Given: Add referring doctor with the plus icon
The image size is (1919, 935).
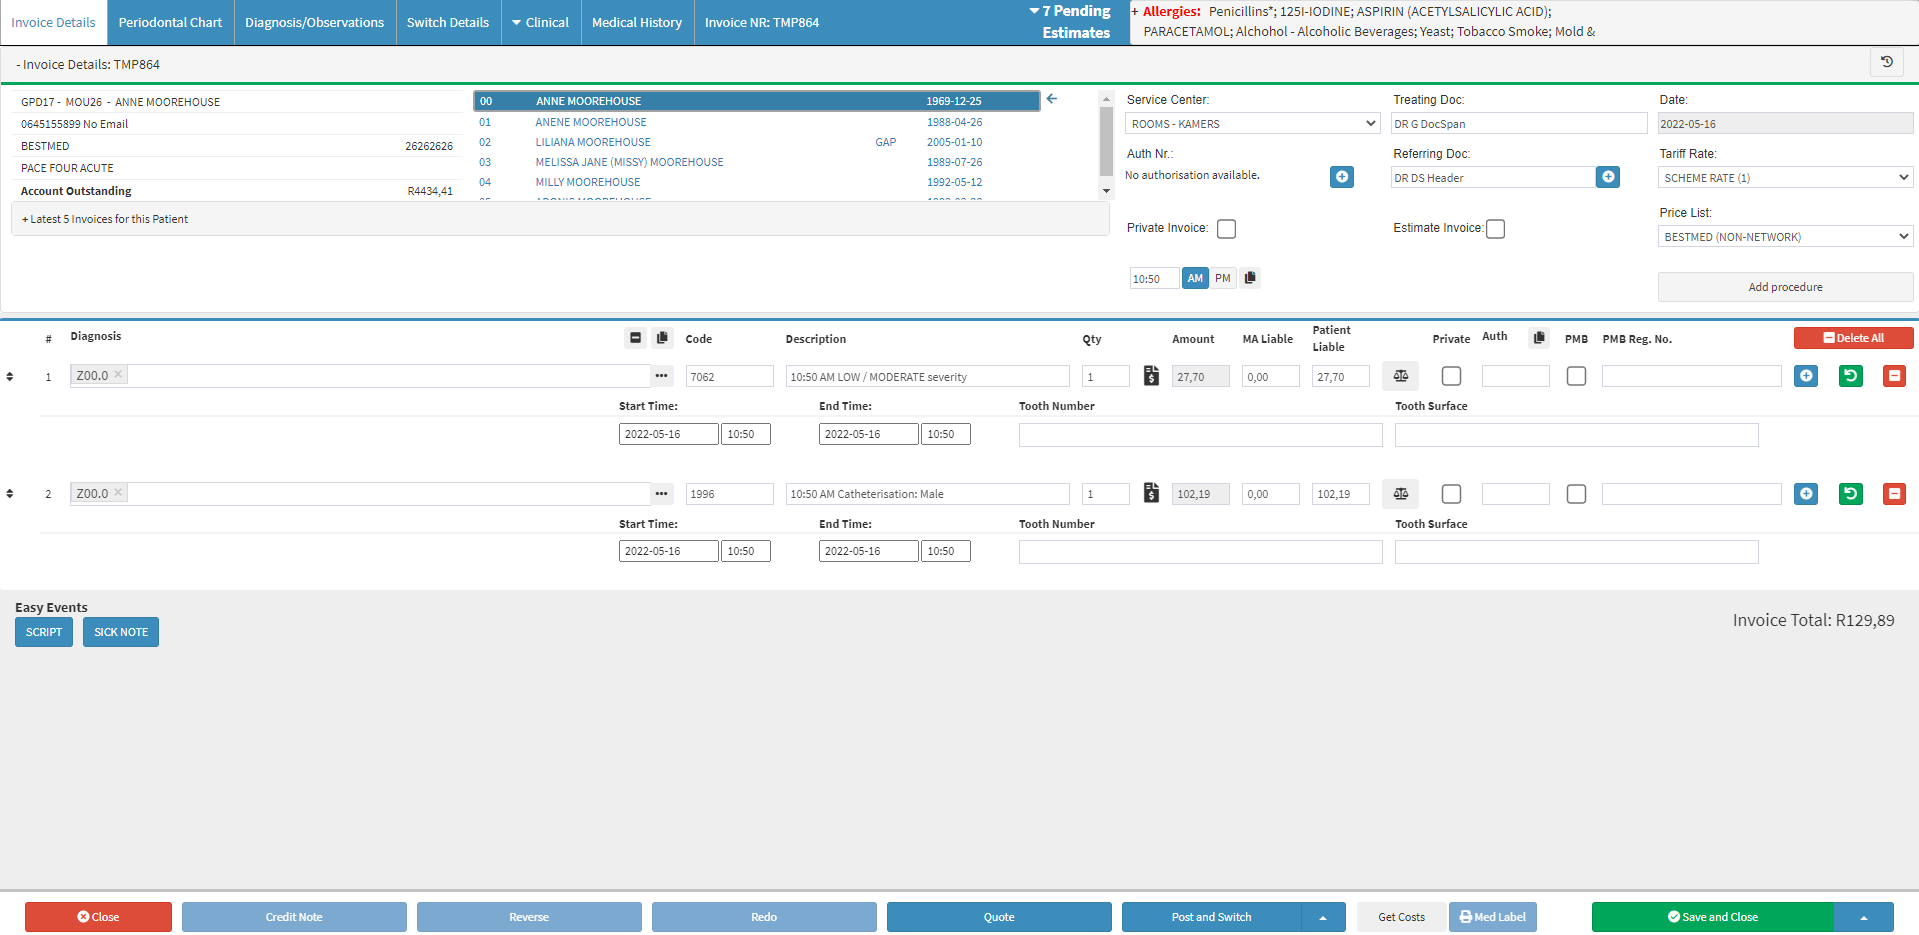Looking at the screenshot, I should (1607, 177).
